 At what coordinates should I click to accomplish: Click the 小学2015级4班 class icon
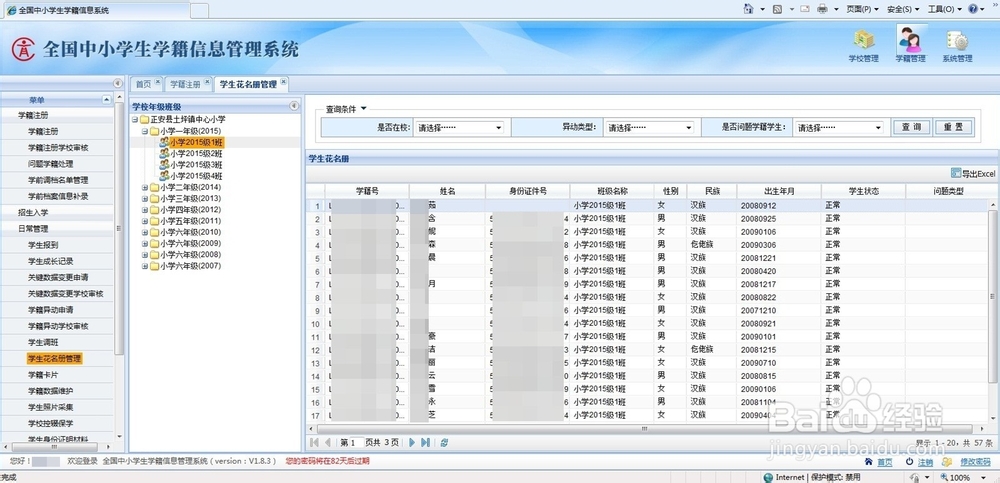(164, 175)
